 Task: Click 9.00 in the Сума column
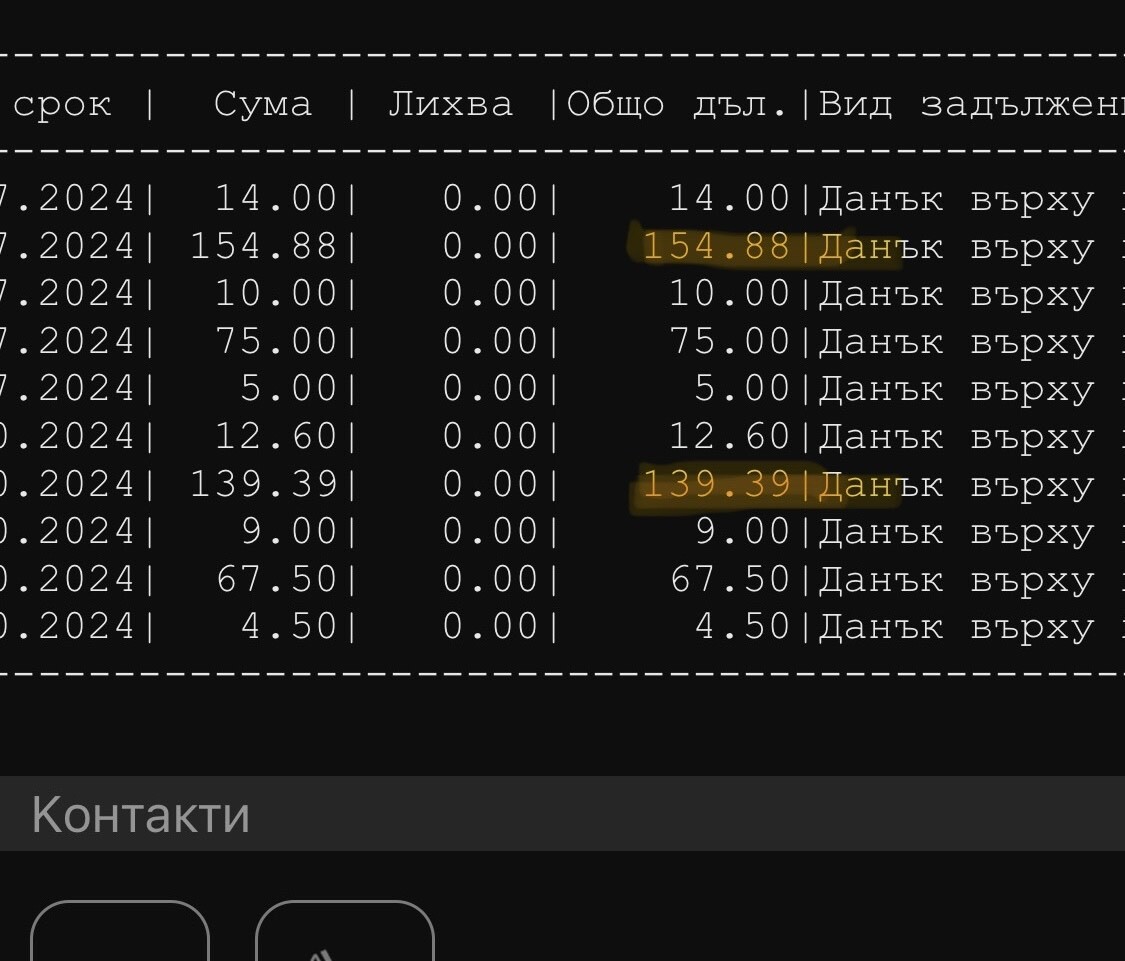coord(288,531)
